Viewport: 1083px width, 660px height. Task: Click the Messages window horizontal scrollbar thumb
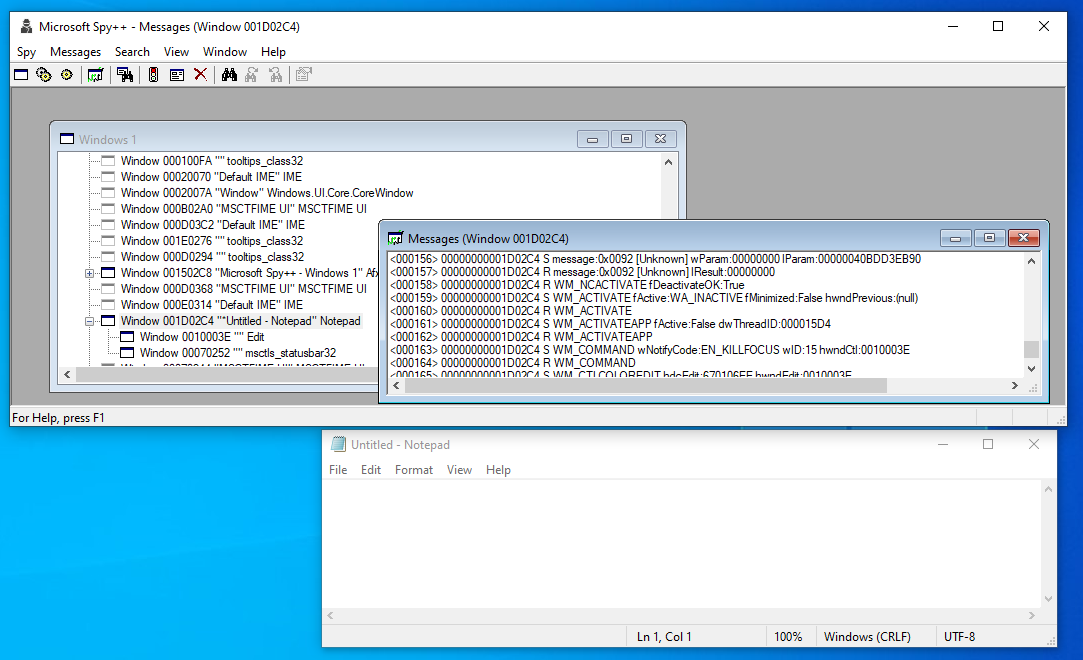pos(646,385)
